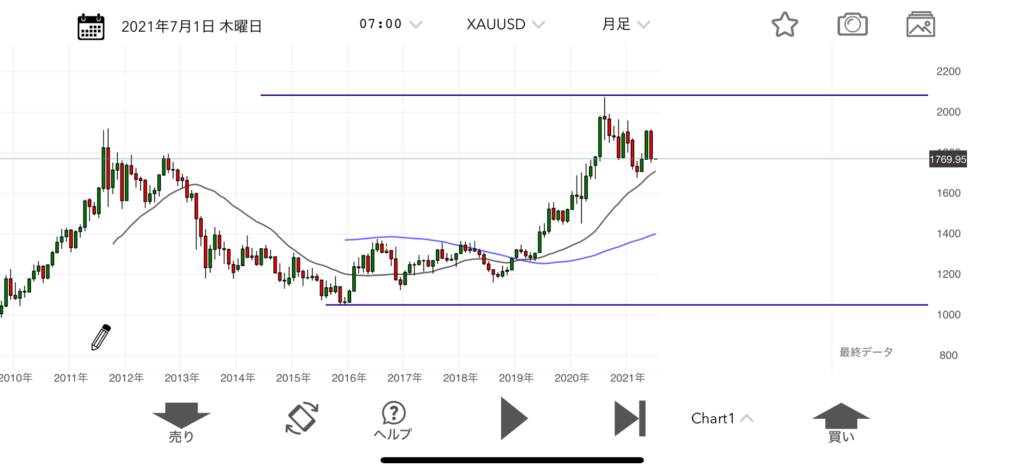Expand the 07:00 time dropdown
This screenshot has width=1024, height=473.
pyautogui.click(x=390, y=24)
